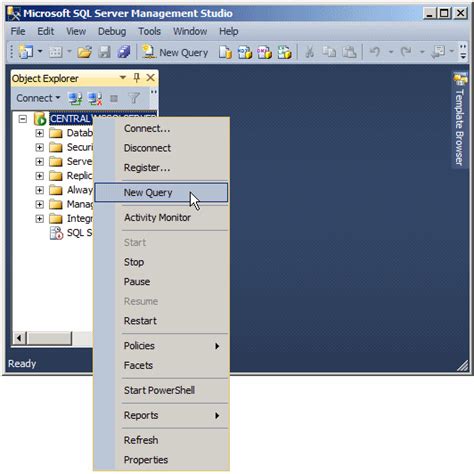The height and width of the screenshot is (474, 474).
Task: Click the Filter funnel icon
Action: coord(134,98)
